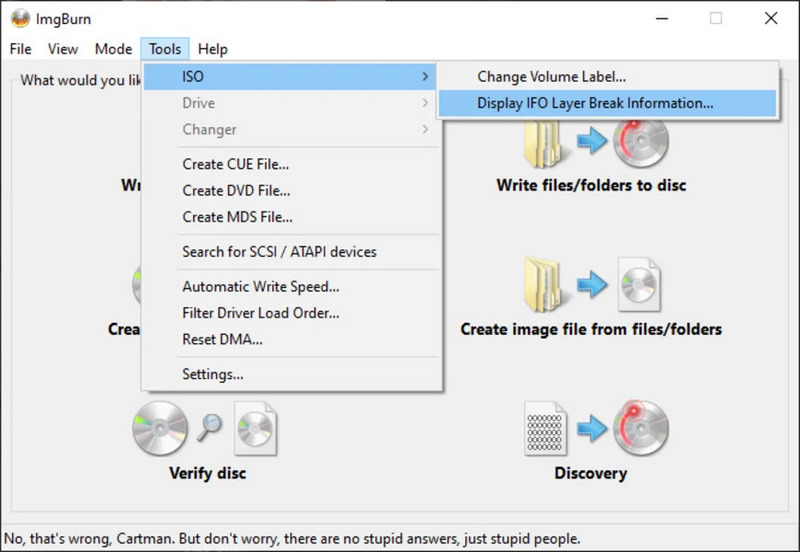Choose Filter Driver Load Order

tap(260, 313)
